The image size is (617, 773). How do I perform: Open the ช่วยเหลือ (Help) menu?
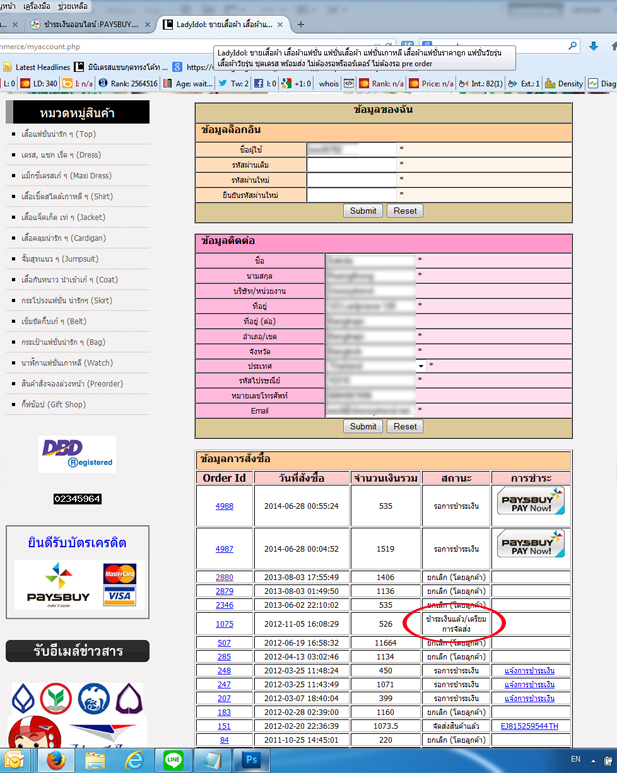[x=72, y=6]
